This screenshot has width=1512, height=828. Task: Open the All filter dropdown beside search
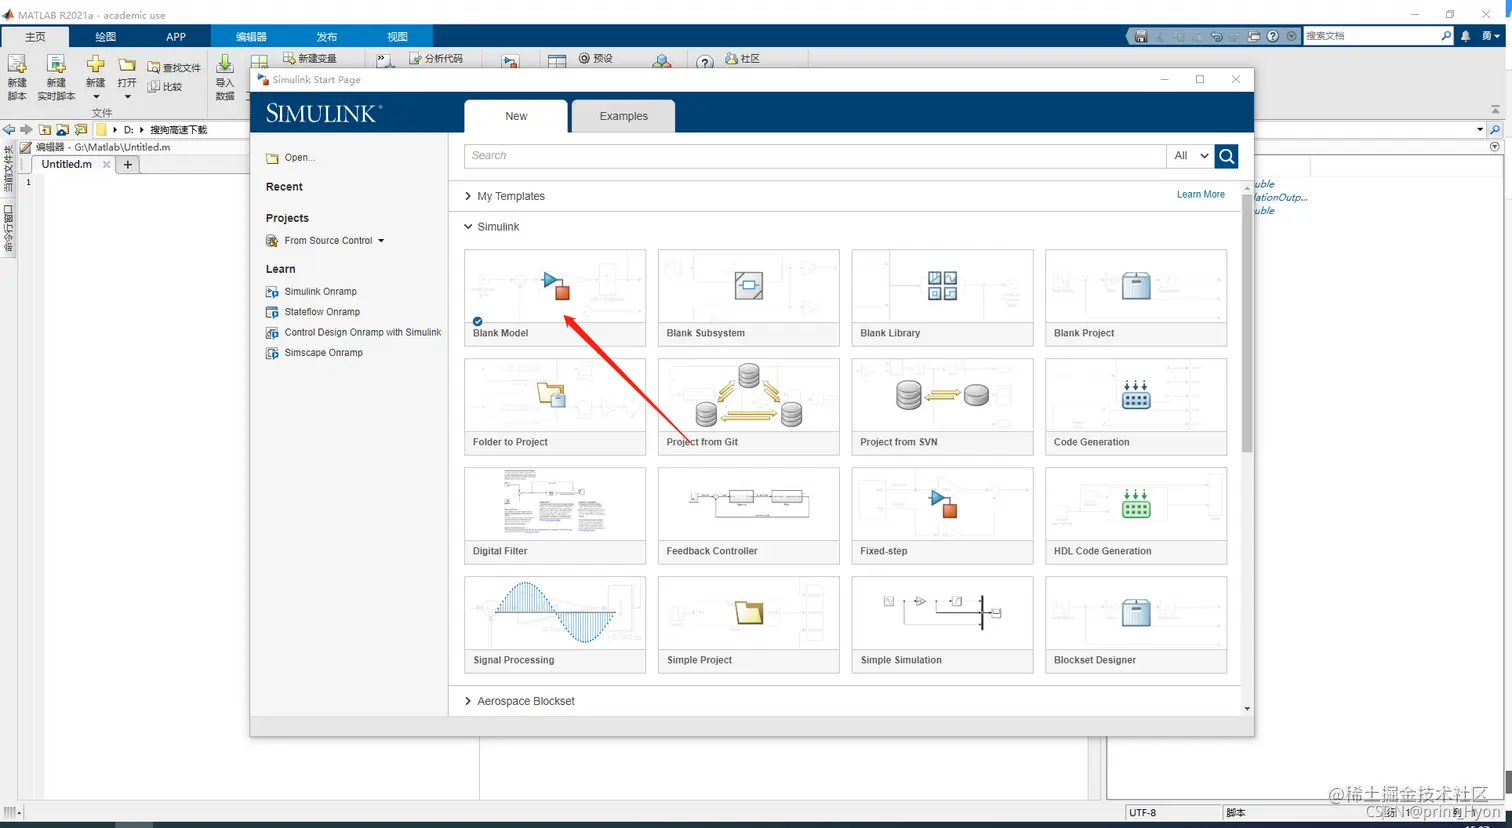coord(1191,156)
